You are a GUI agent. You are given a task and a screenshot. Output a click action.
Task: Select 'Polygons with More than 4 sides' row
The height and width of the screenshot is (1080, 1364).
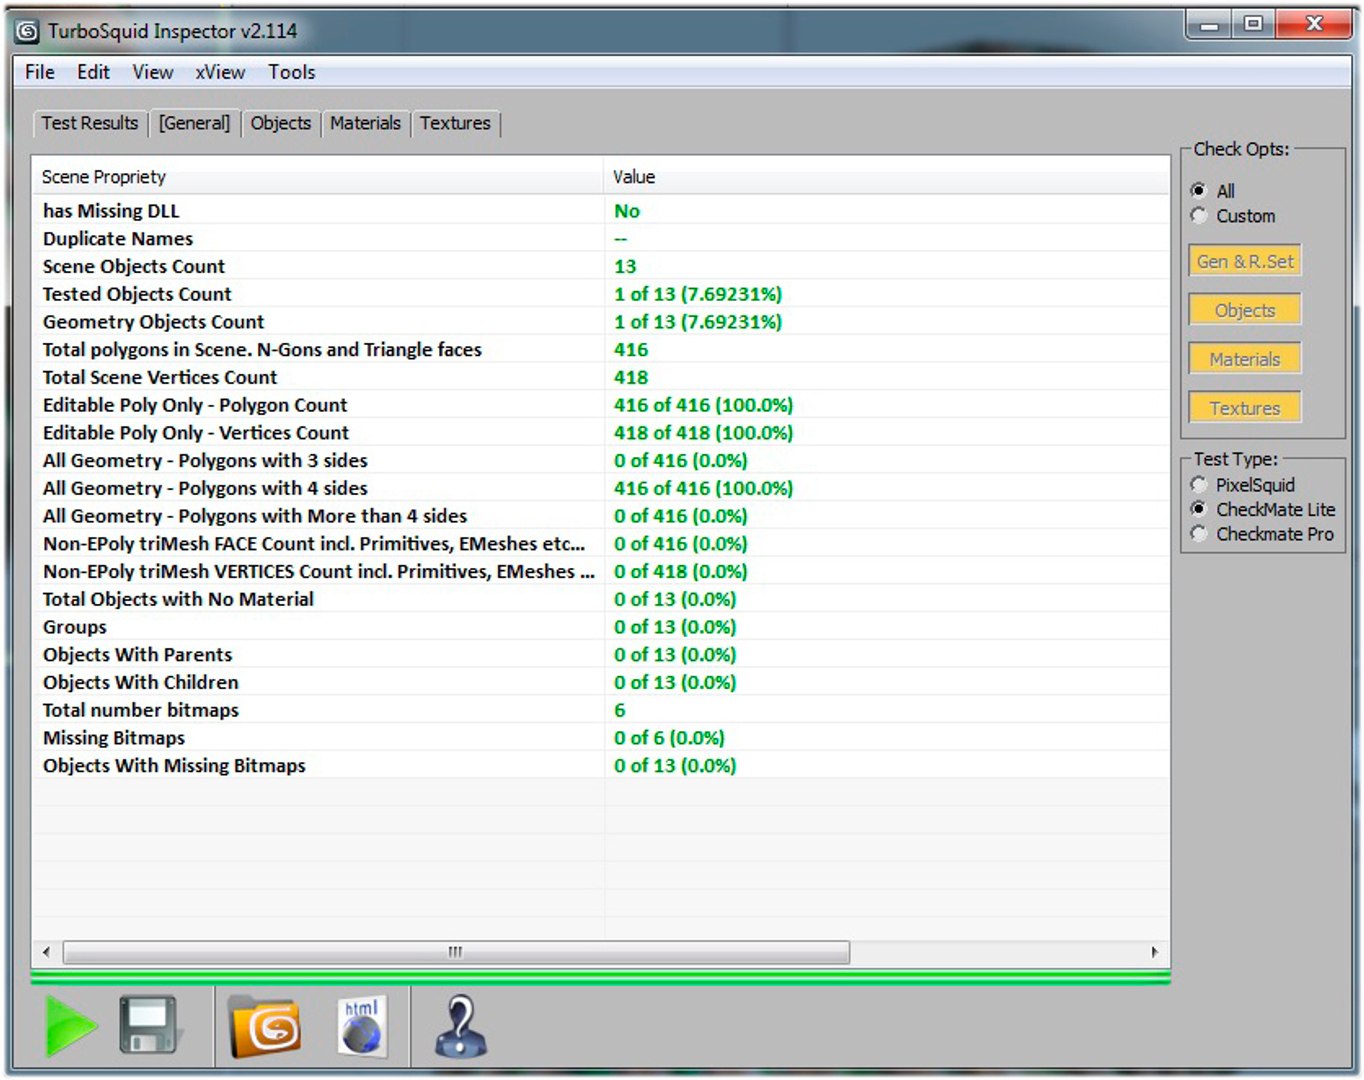(x=601, y=516)
